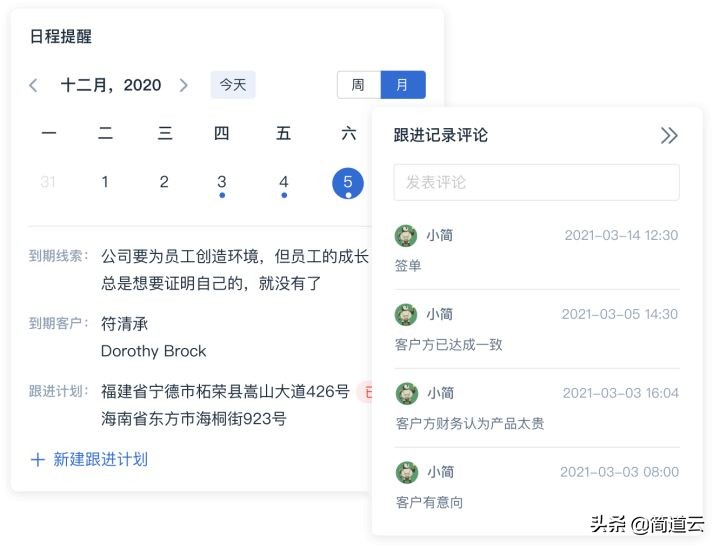Select the comment 签单
The width and height of the screenshot is (720, 549).
(408, 266)
